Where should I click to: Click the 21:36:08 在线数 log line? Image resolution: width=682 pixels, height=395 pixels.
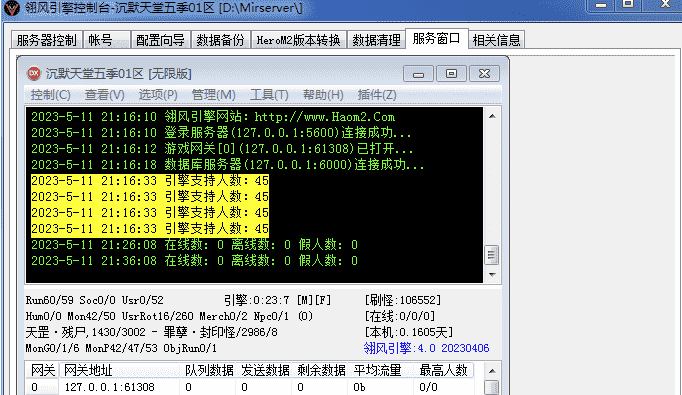tap(194, 261)
